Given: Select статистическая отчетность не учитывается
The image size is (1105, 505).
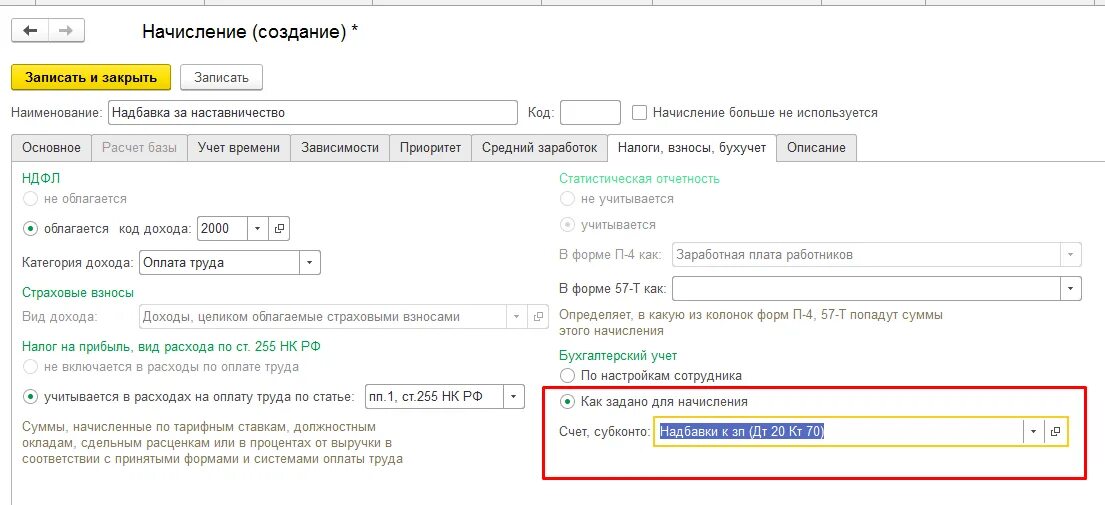Looking at the screenshot, I should pos(567,199).
